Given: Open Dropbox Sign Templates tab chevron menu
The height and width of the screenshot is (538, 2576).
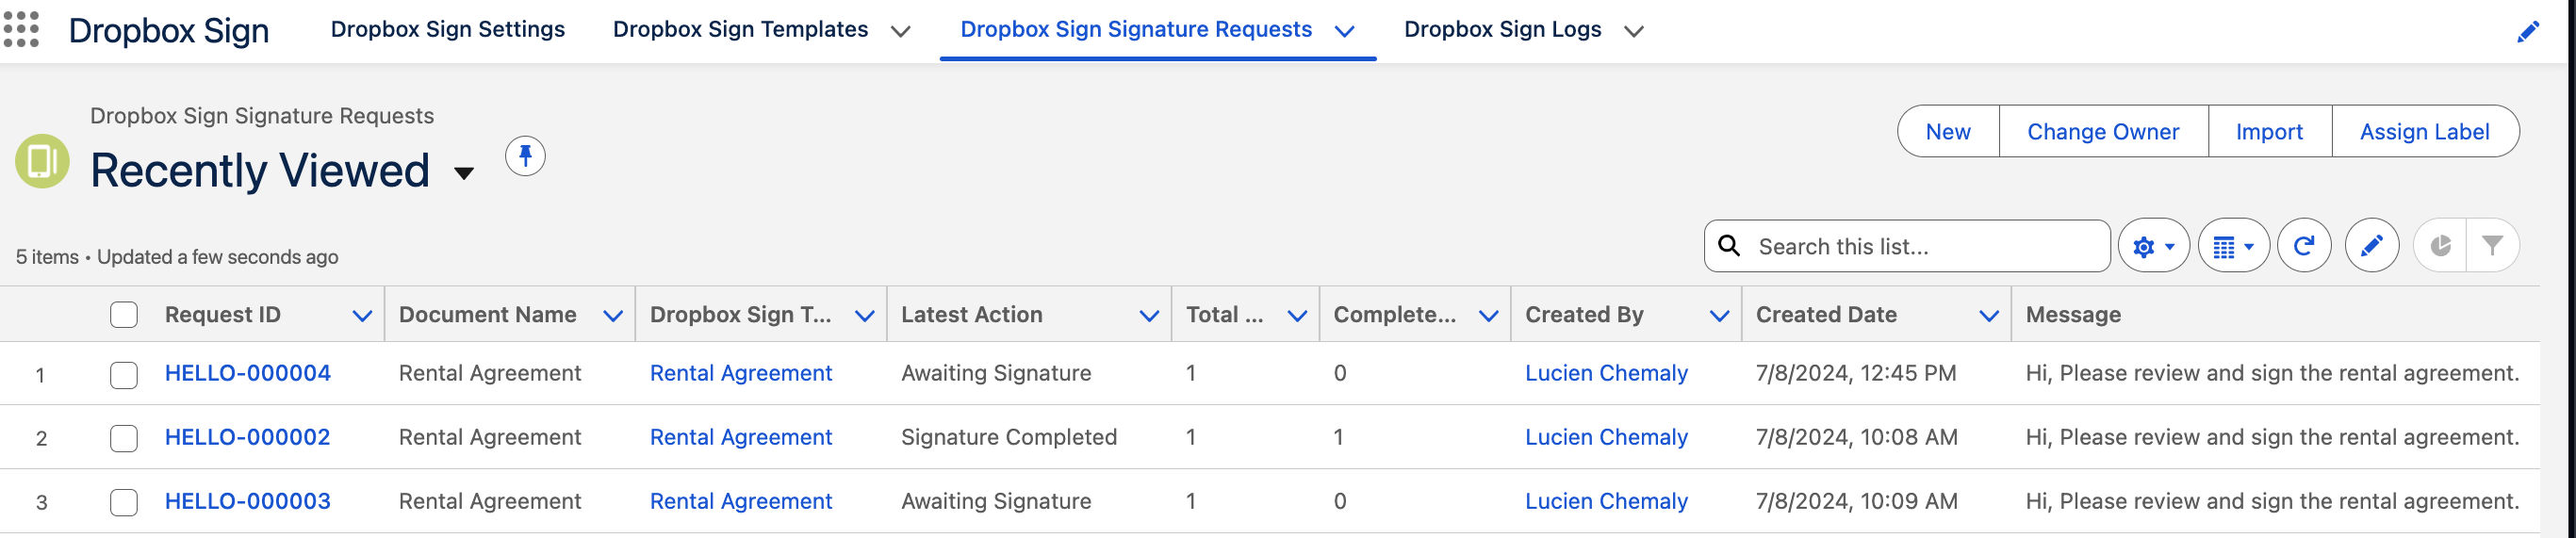Looking at the screenshot, I should 900,32.
